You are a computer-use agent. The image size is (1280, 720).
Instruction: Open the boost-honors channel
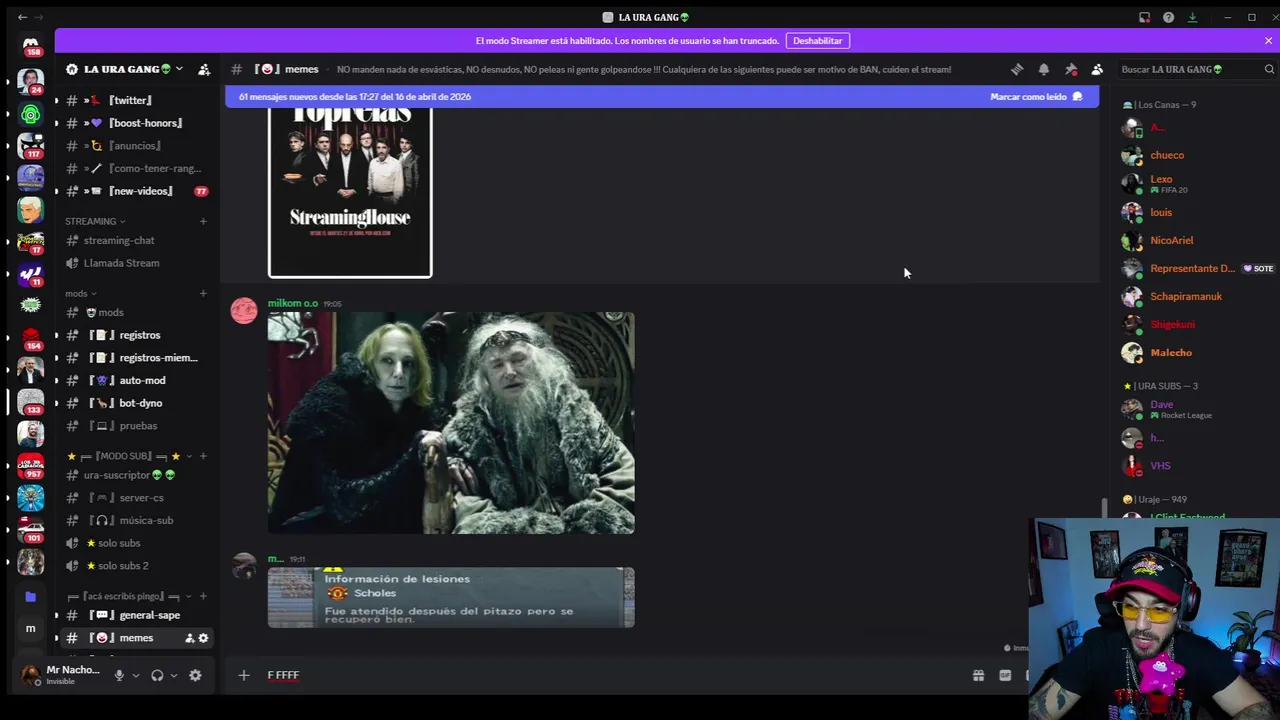coord(137,123)
